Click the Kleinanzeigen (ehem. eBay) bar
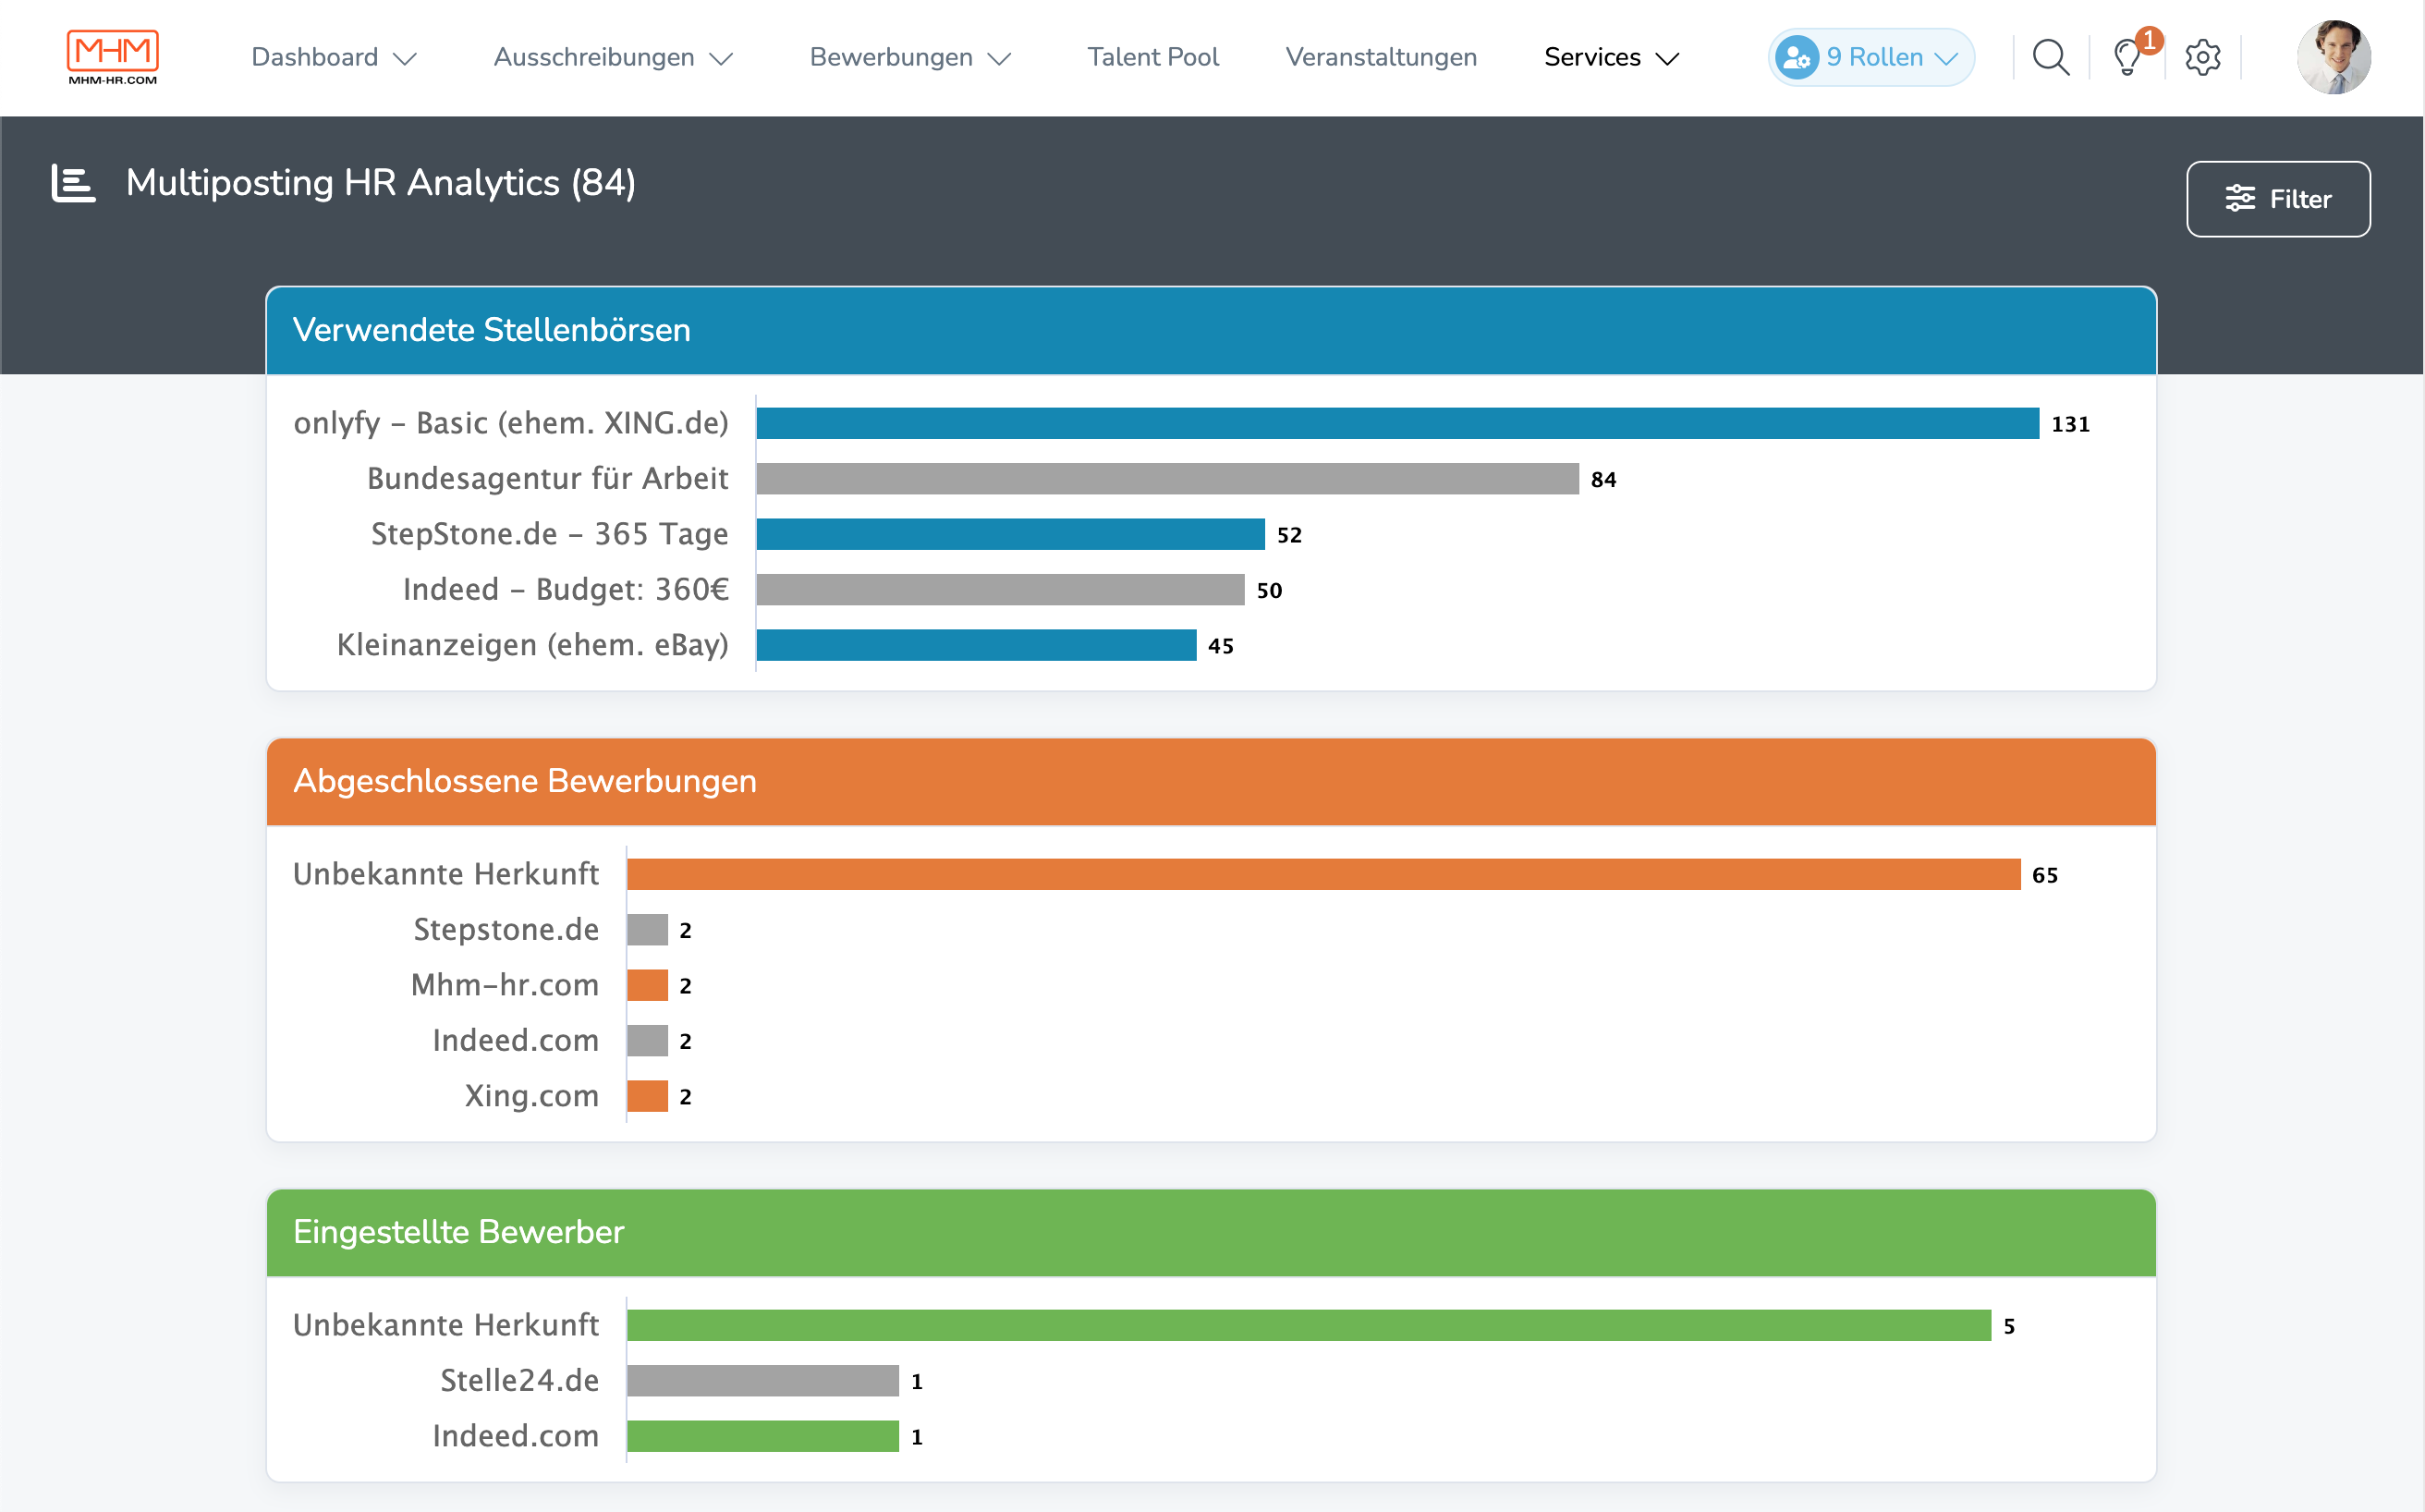The height and width of the screenshot is (1512, 2425). click(976, 645)
